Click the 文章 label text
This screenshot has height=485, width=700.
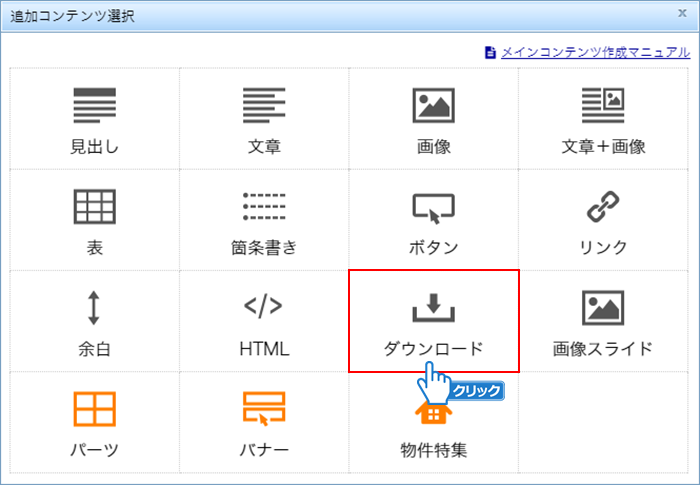point(264,146)
